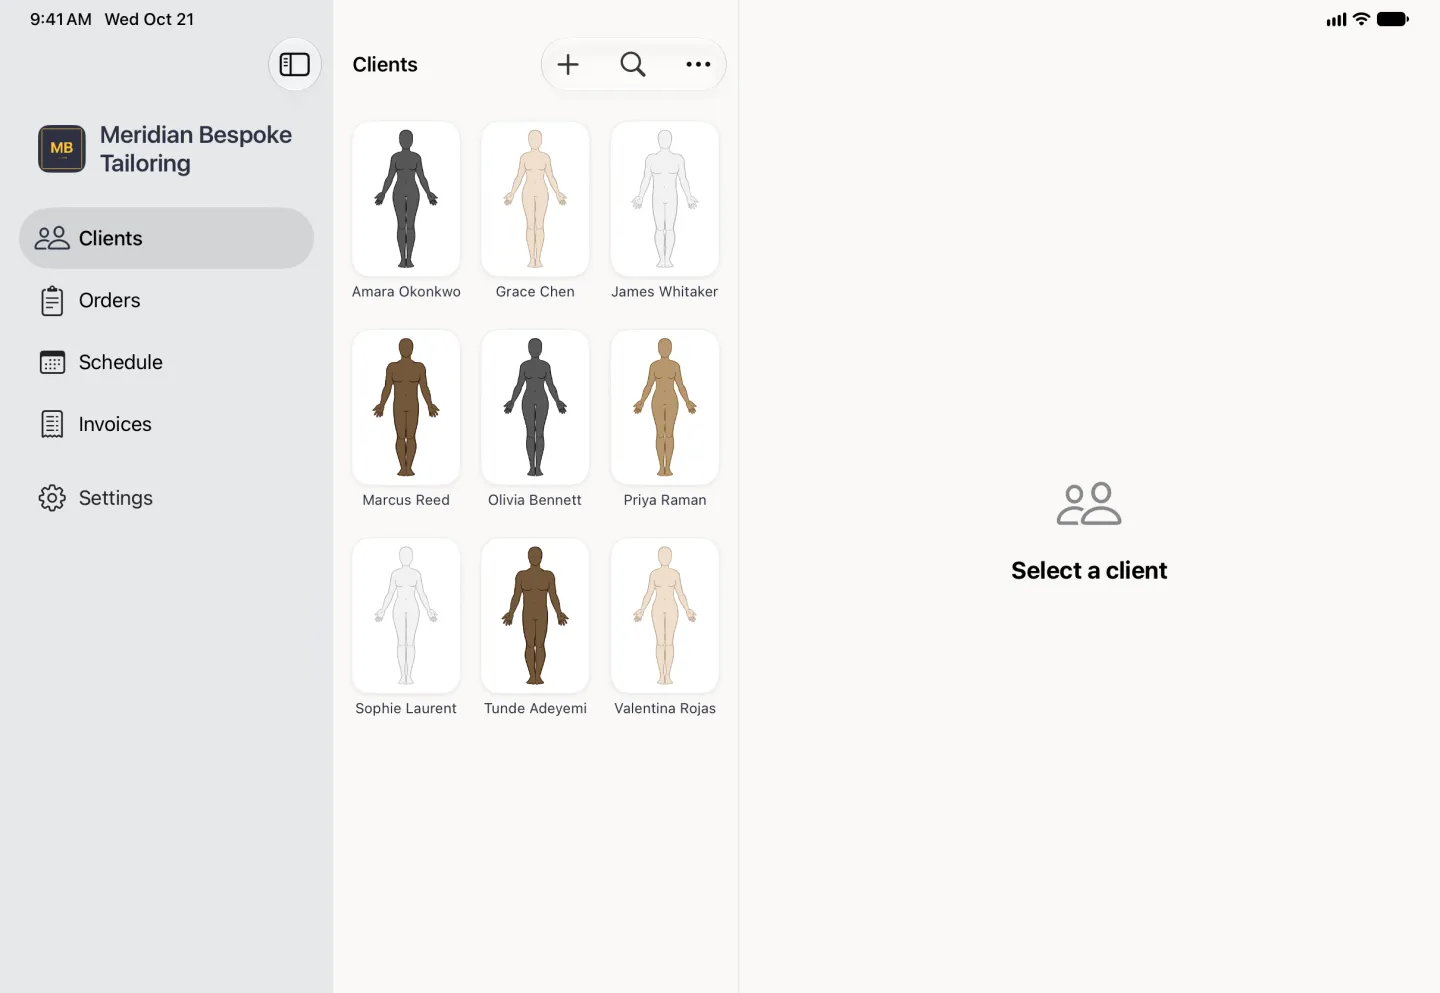Check the Wi-Fi status icon
Viewport: 1440px width, 993px height.
point(1361,19)
